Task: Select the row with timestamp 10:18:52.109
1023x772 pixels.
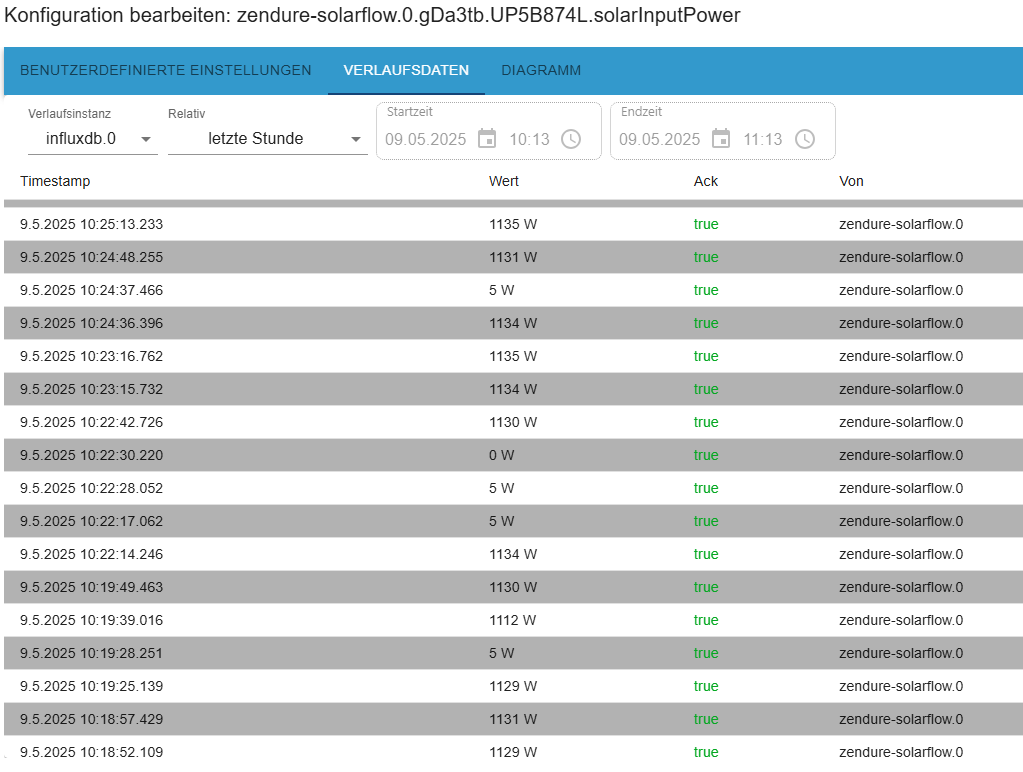Action: (513, 752)
